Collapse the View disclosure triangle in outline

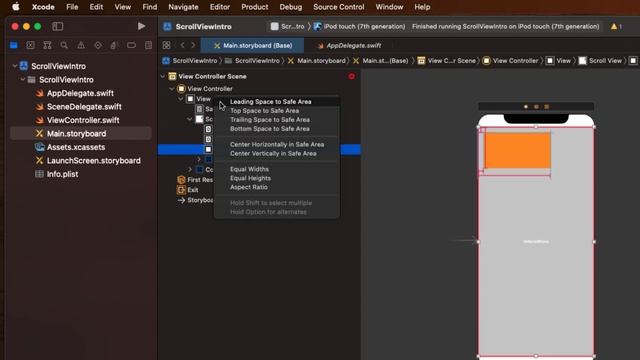click(x=181, y=99)
